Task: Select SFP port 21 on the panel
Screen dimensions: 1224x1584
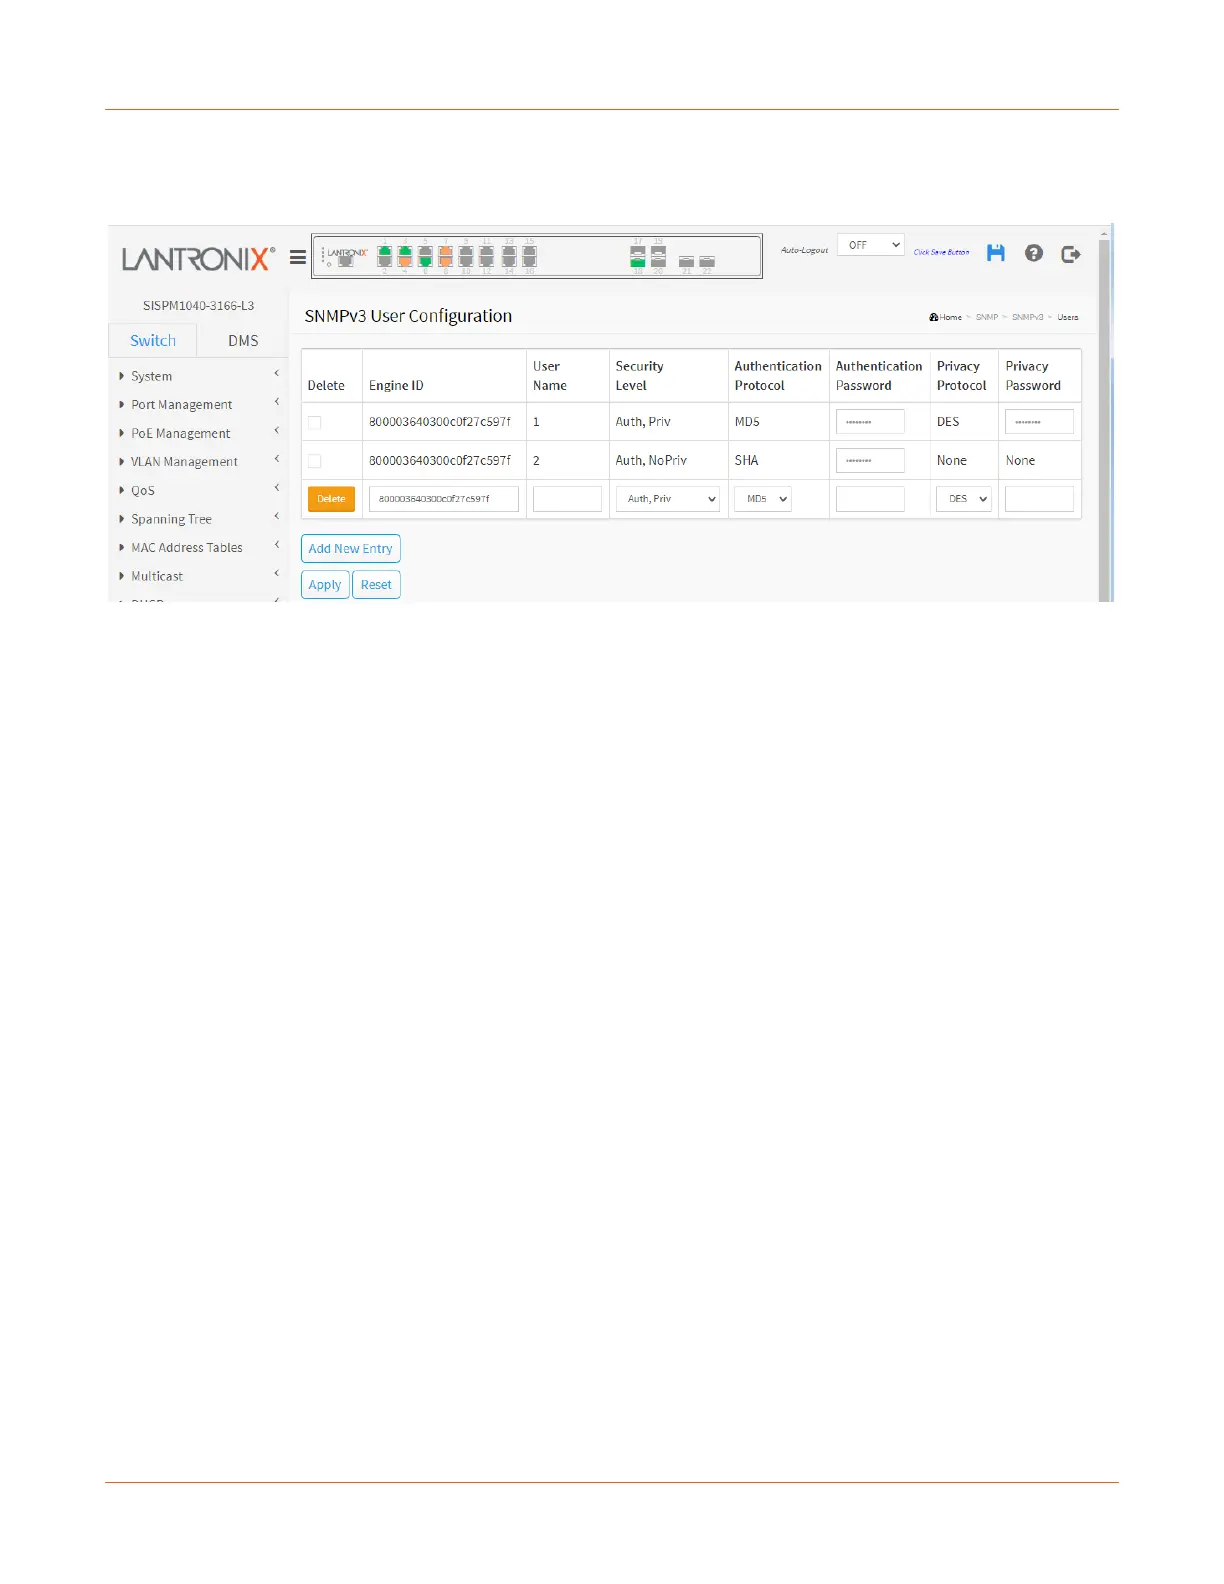Action: (686, 261)
